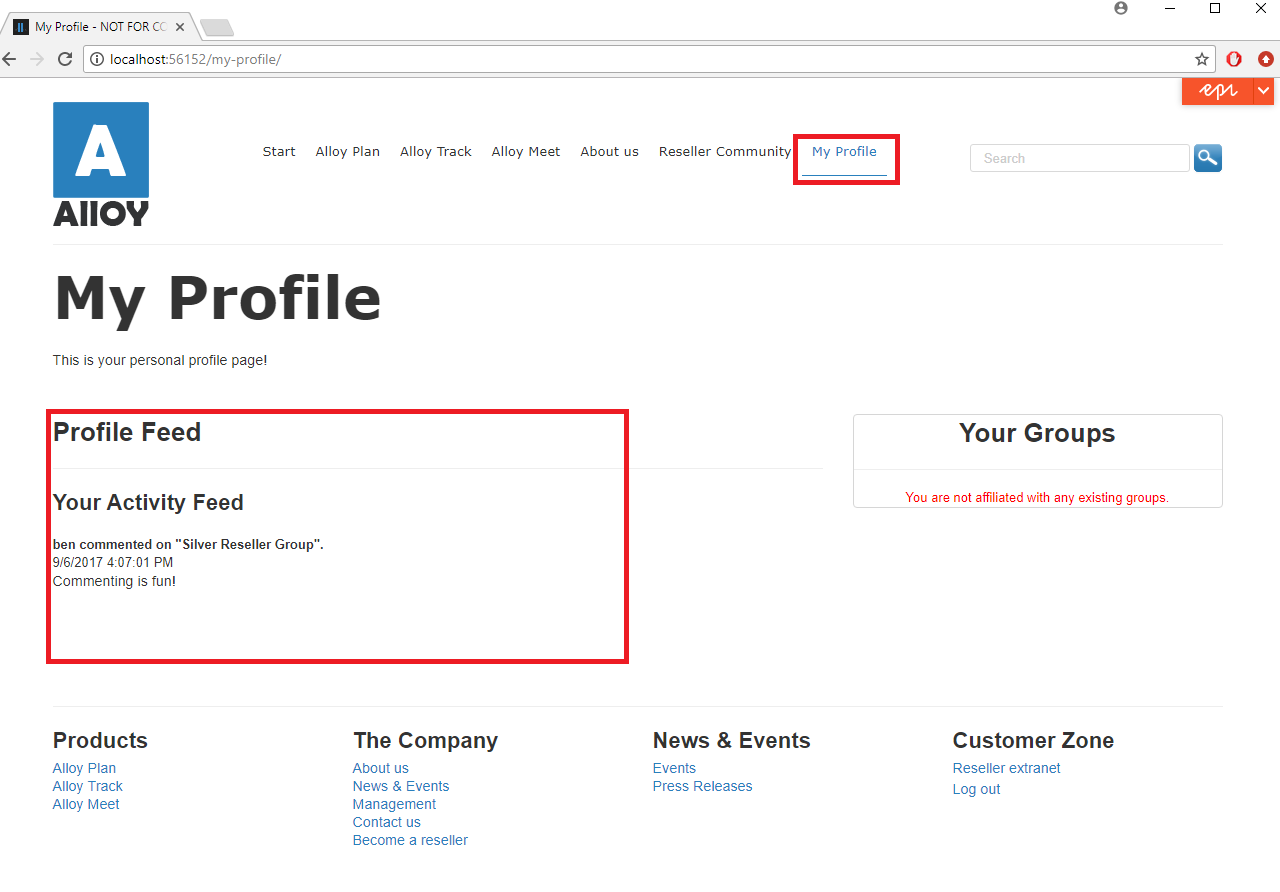The height and width of the screenshot is (892, 1280).
Task: Click the site information icon in address bar
Action: (x=95, y=59)
